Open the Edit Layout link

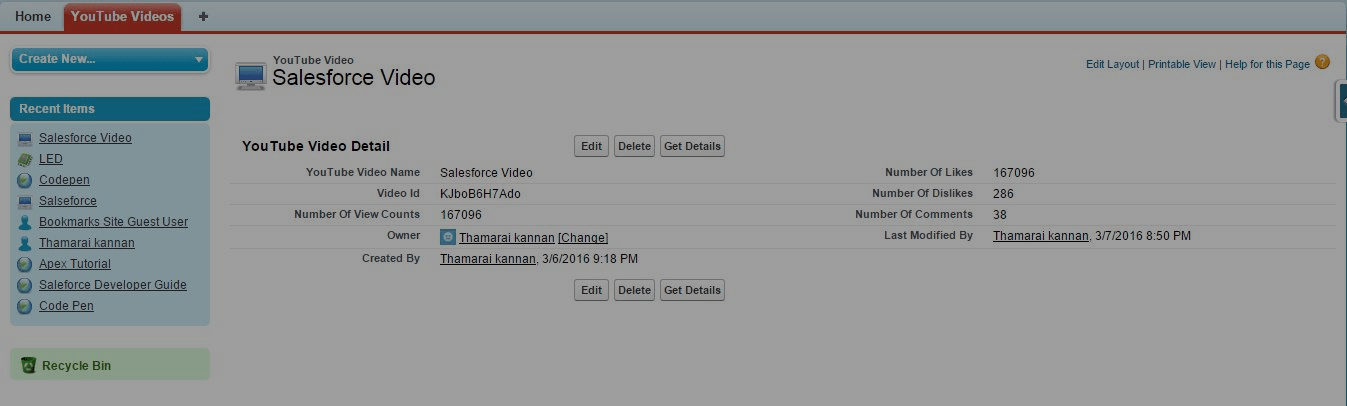tap(1112, 64)
